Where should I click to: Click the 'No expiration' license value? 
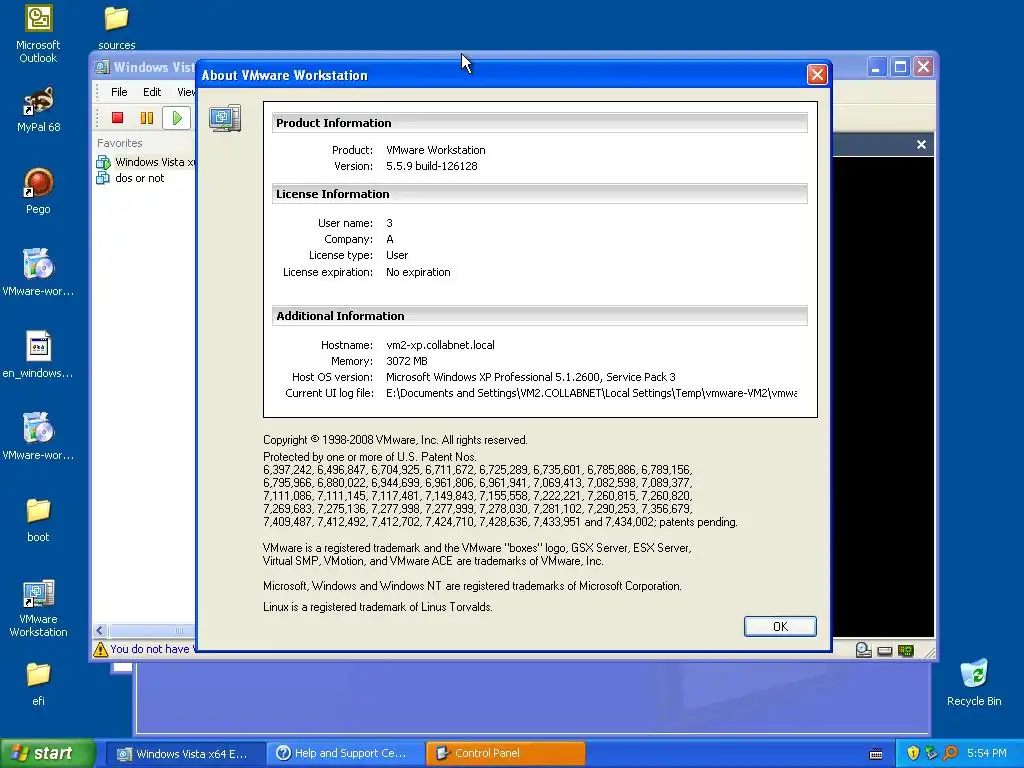[x=418, y=272]
